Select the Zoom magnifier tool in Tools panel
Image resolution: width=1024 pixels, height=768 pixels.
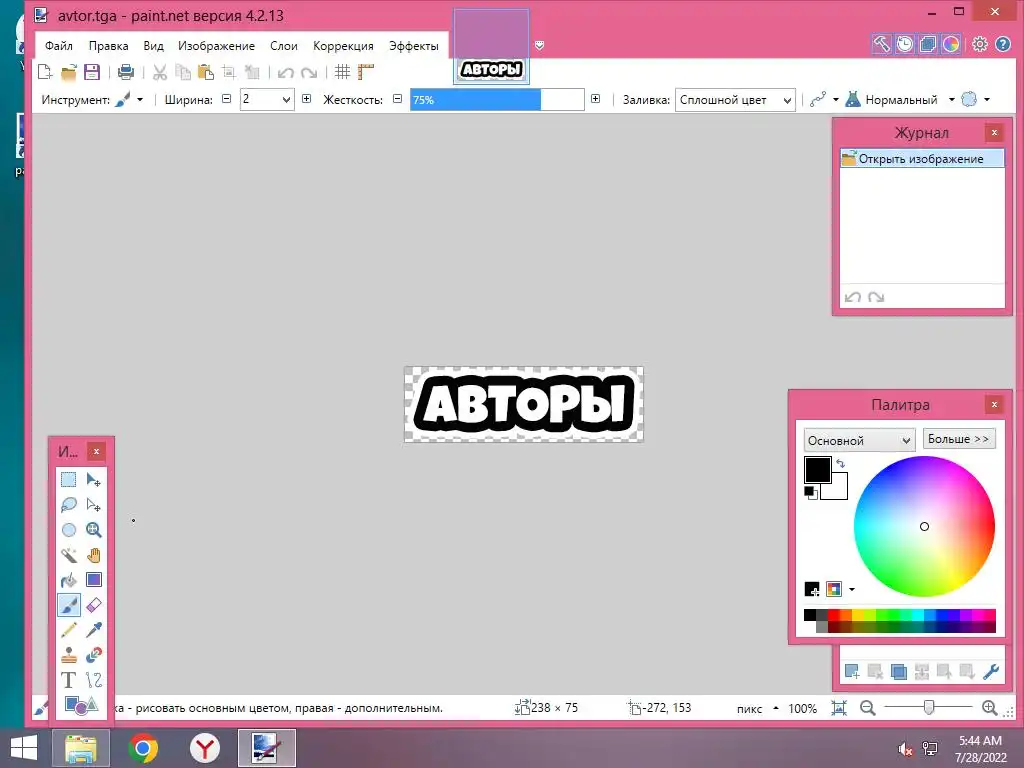(x=94, y=530)
